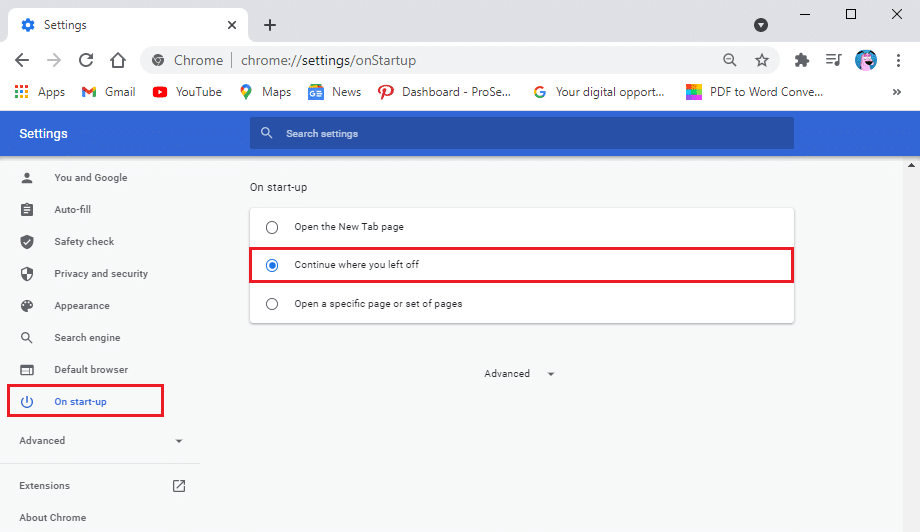Switch to Appearance settings section
Viewport: 920px width, 532px height.
click(x=82, y=306)
